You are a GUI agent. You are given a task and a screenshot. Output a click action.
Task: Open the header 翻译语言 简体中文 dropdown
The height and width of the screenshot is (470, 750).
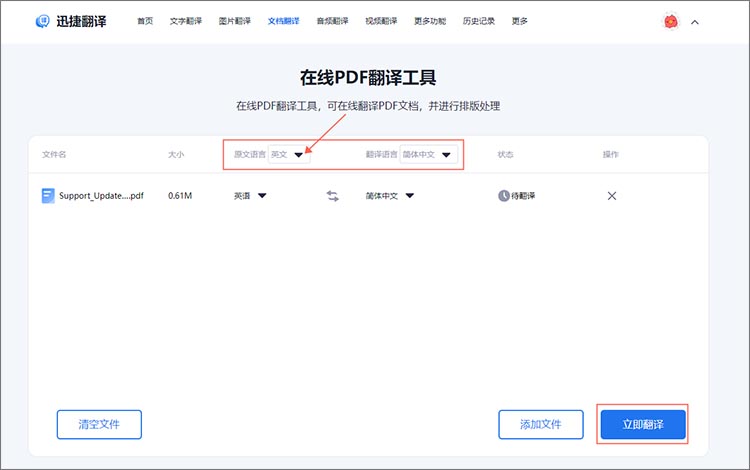(428, 154)
